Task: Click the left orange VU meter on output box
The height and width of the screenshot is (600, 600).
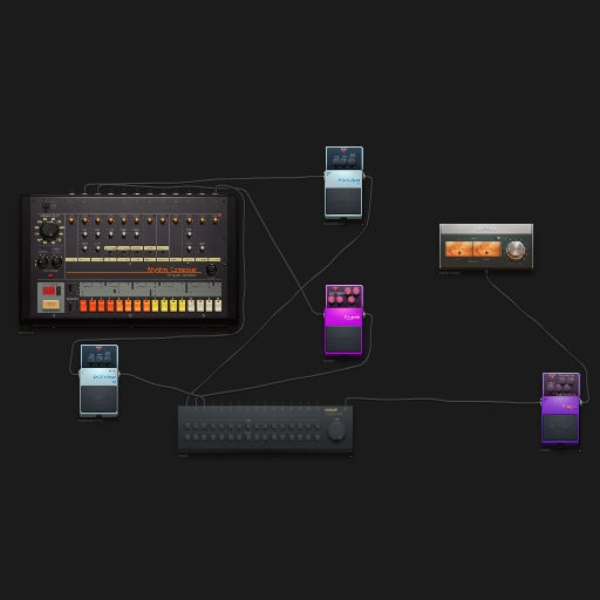Action: coord(458,249)
